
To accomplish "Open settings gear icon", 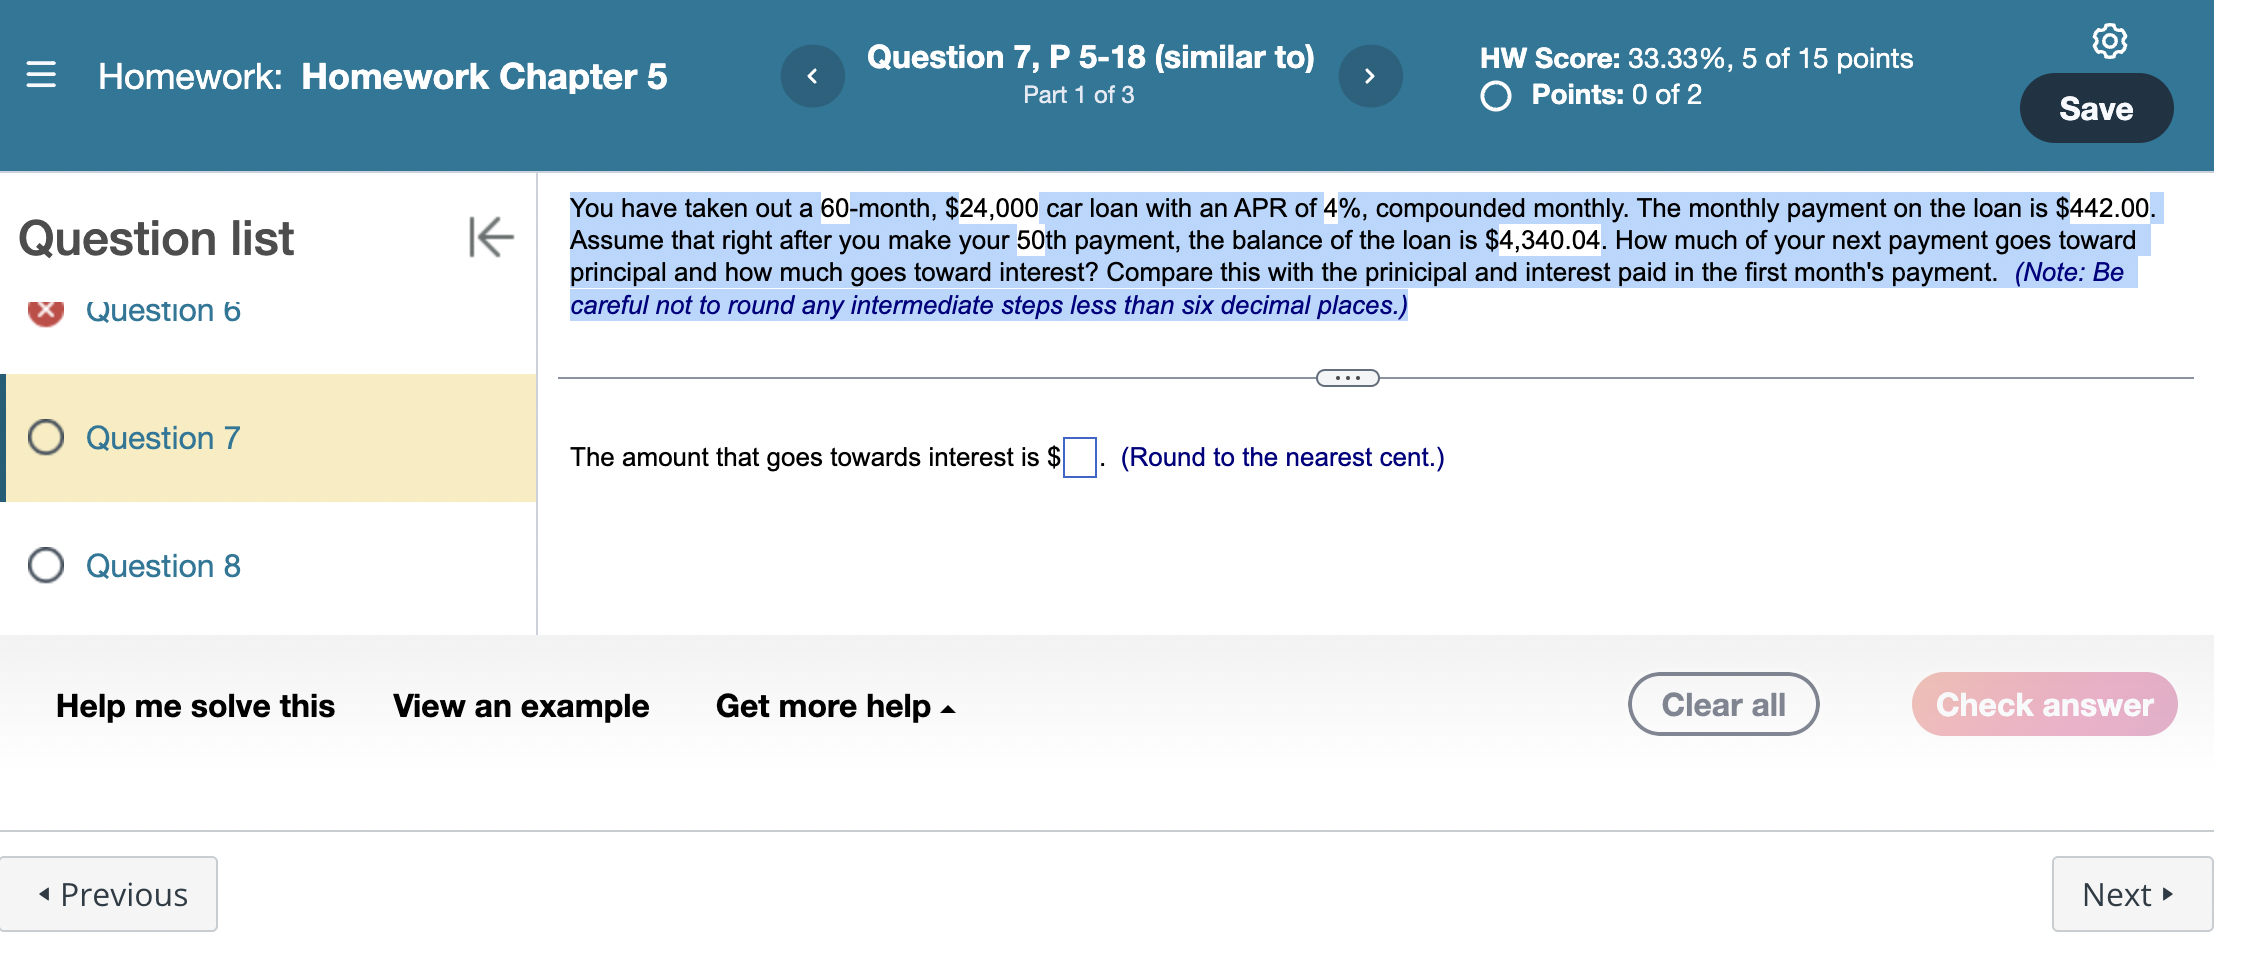I will [2109, 41].
